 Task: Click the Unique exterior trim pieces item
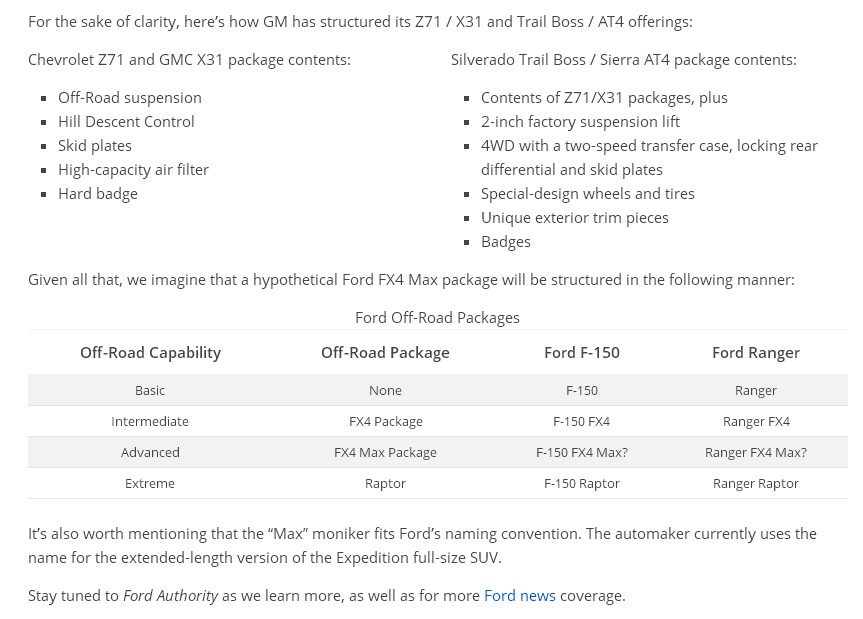[575, 218]
